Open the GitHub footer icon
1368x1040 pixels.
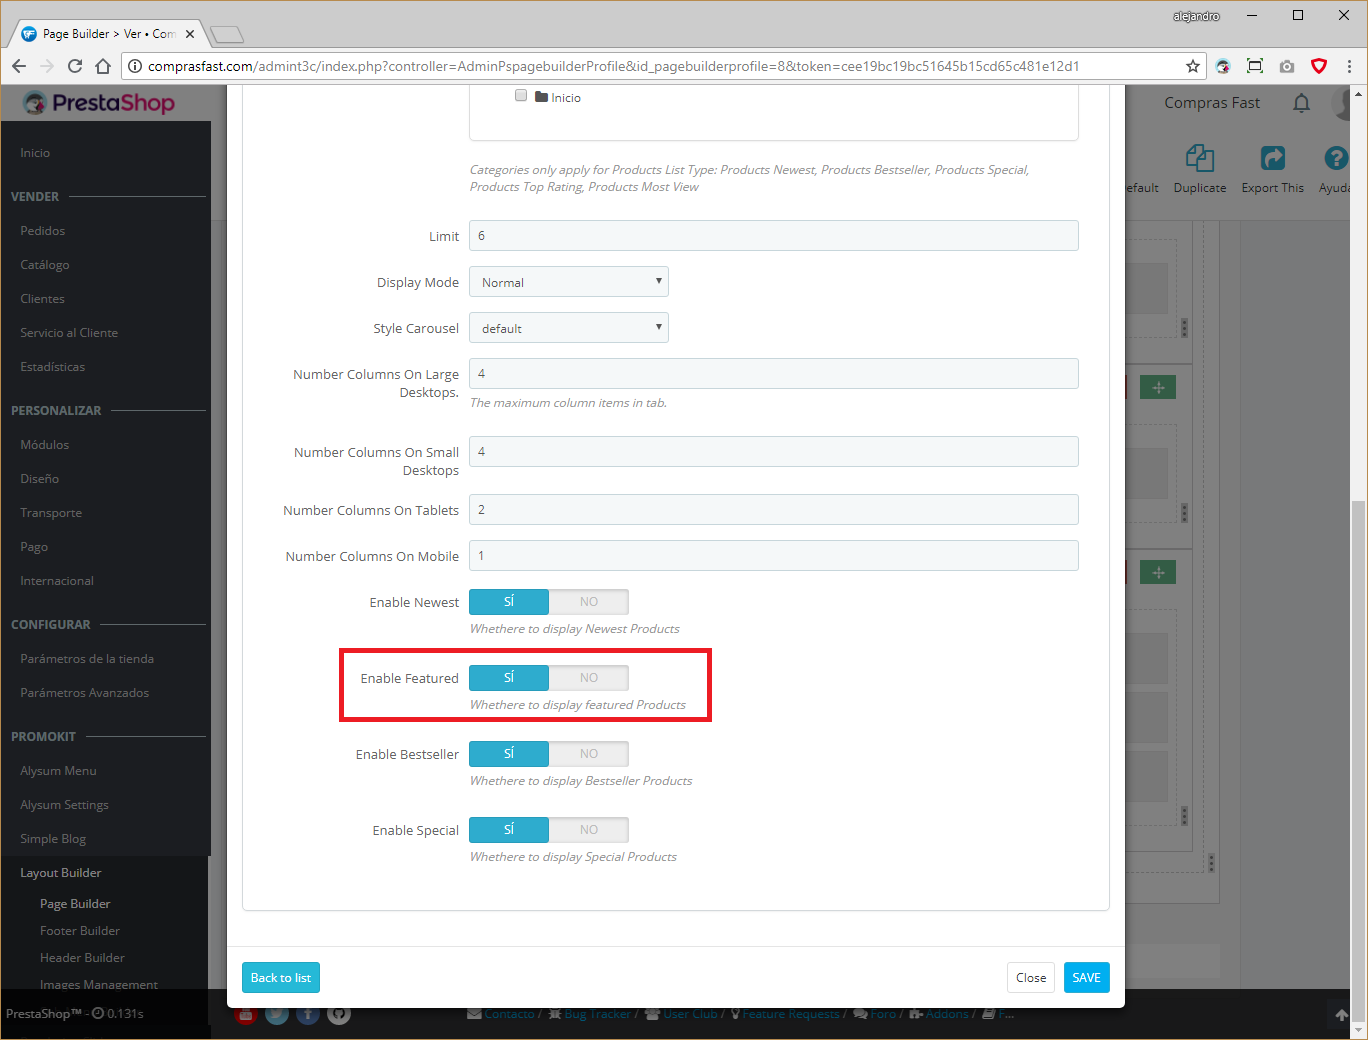click(339, 1014)
